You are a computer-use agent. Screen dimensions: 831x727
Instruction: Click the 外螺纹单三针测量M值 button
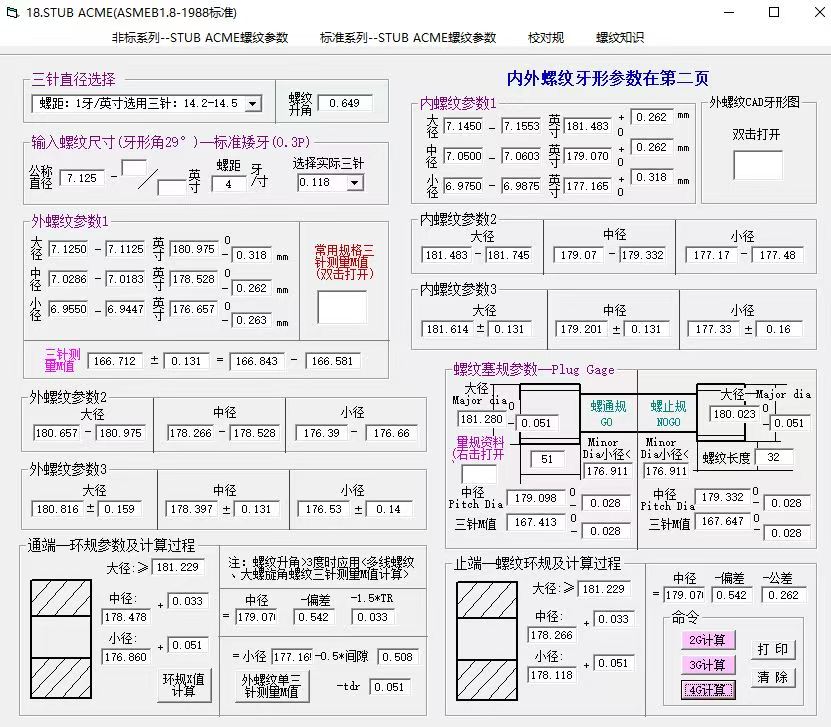[x=271, y=686]
